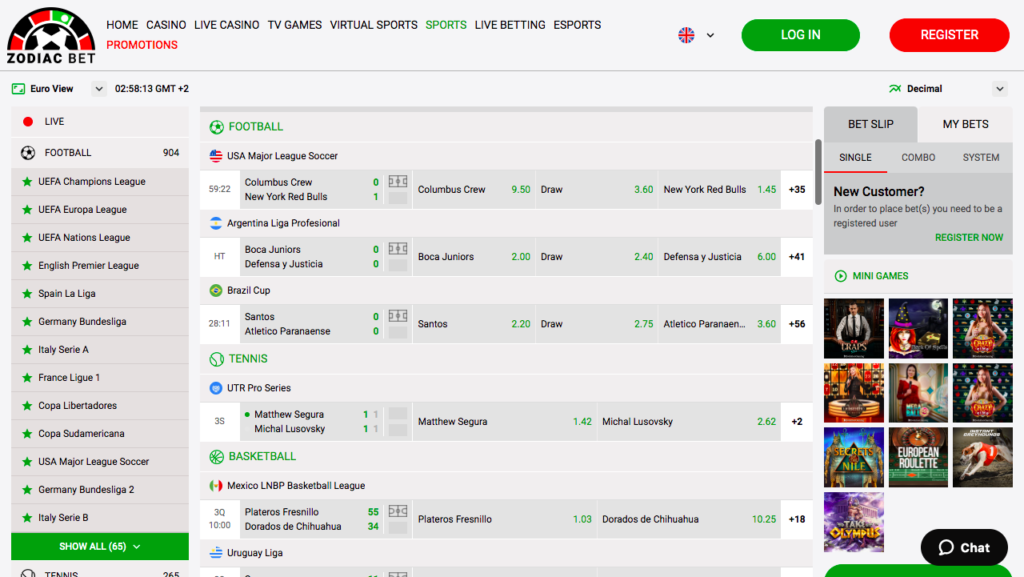Open the language selector dropdown arrow
The width and height of the screenshot is (1024, 577).
point(711,35)
